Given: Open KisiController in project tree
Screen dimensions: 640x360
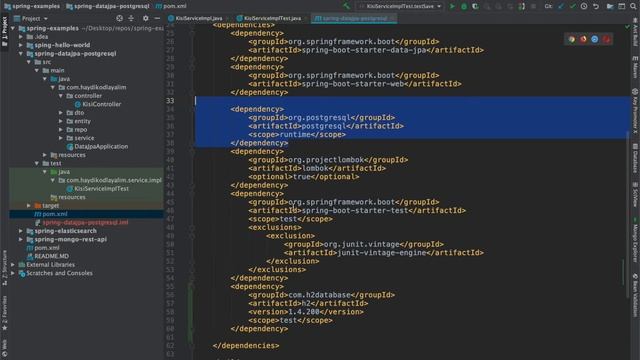Looking at the screenshot, I should point(102,104).
